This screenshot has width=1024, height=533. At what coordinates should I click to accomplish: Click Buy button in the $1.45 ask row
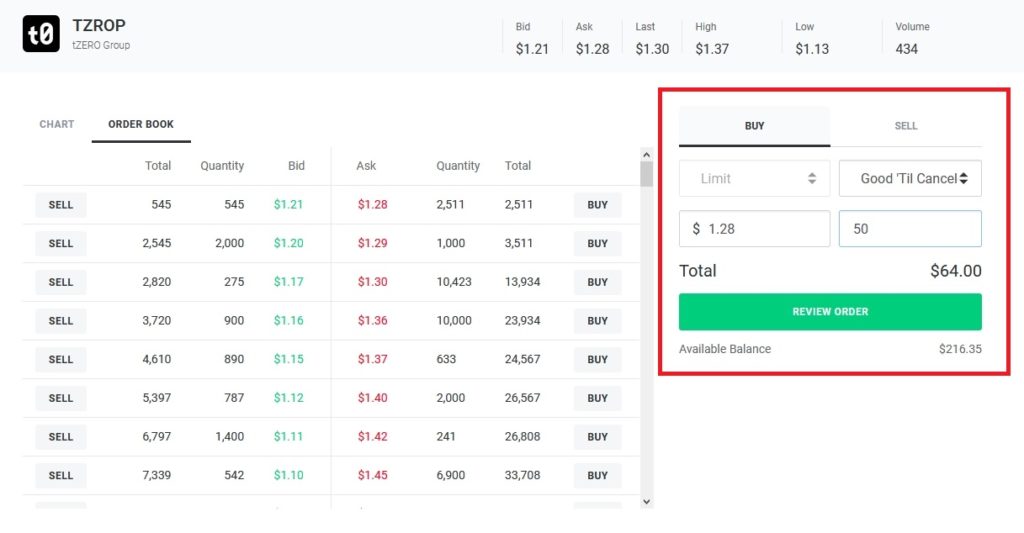pyautogui.click(x=597, y=476)
